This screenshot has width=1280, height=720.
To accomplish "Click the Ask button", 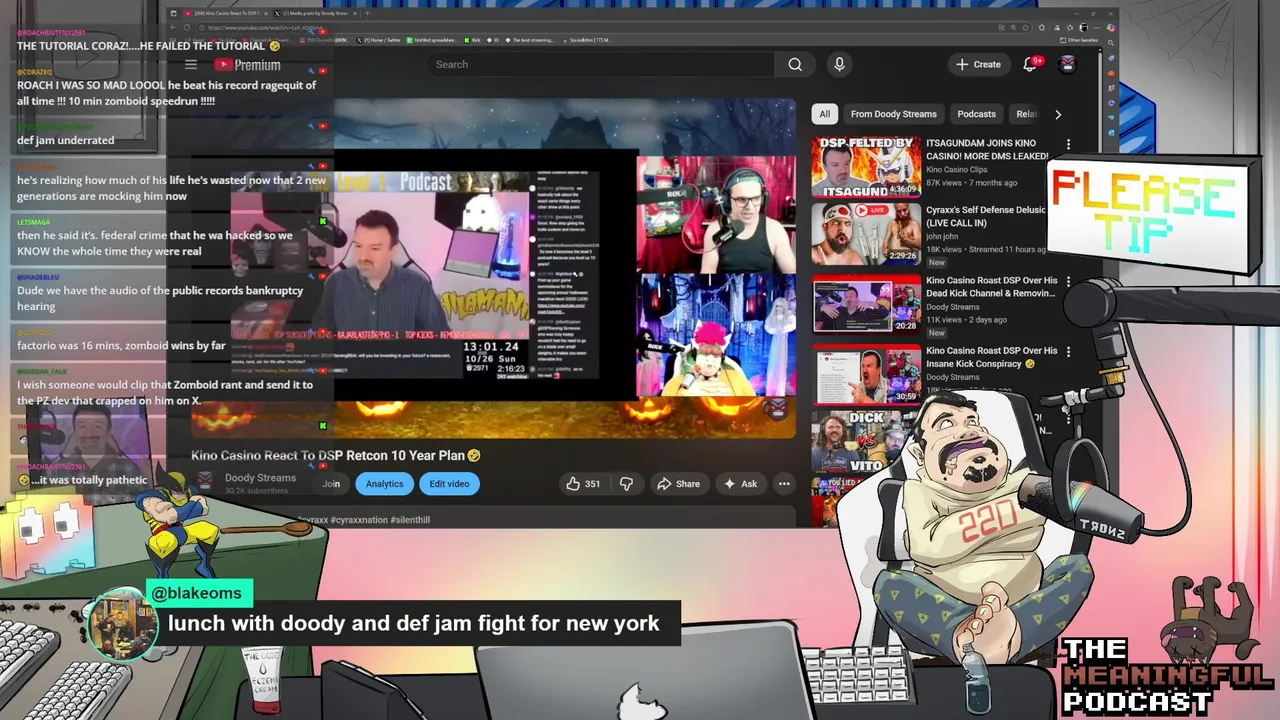I will [x=740, y=484].
